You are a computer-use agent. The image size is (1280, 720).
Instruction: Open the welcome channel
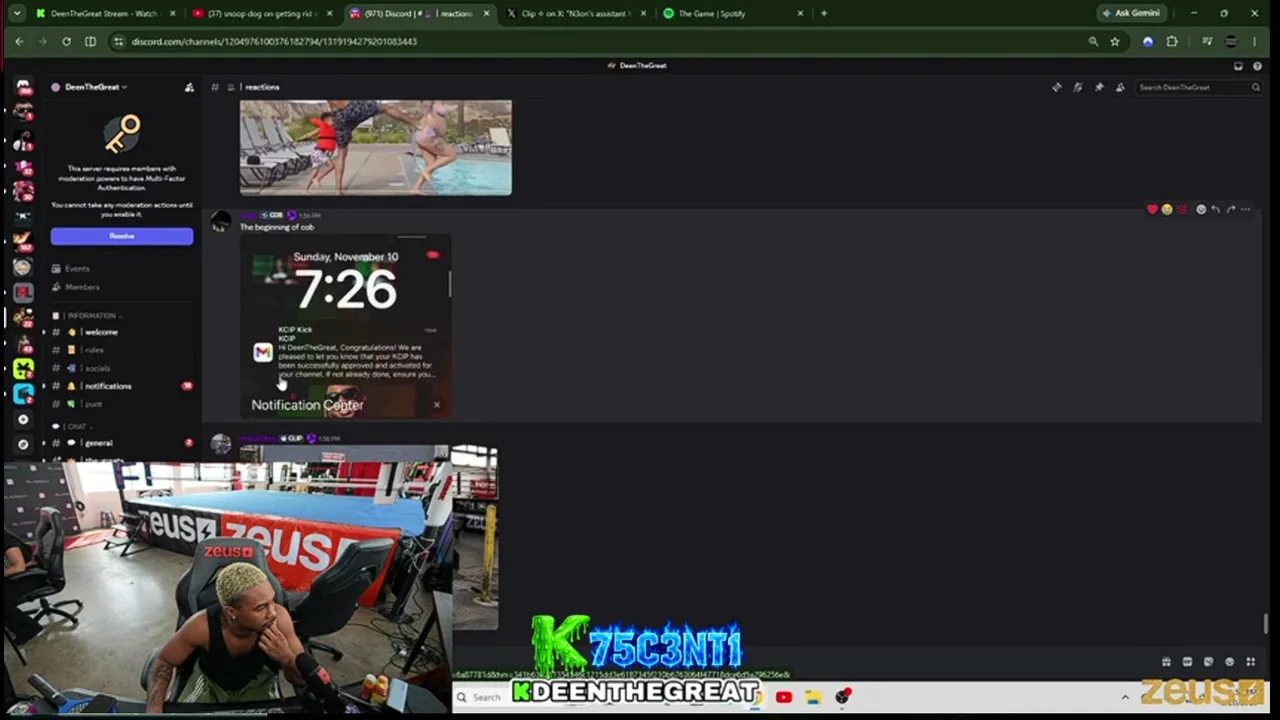[100, 332]
